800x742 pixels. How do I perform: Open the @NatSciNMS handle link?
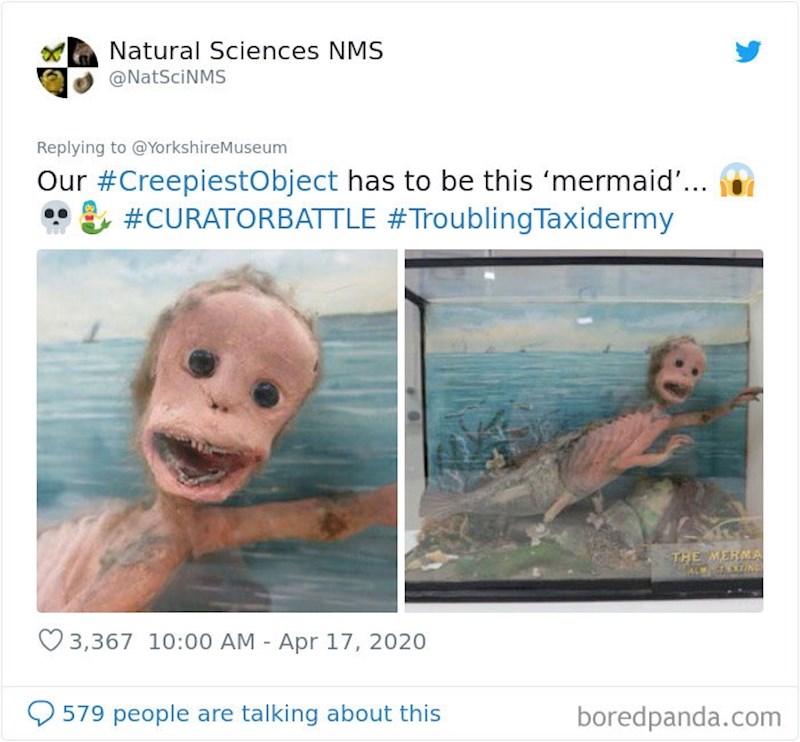coord(166,77)
